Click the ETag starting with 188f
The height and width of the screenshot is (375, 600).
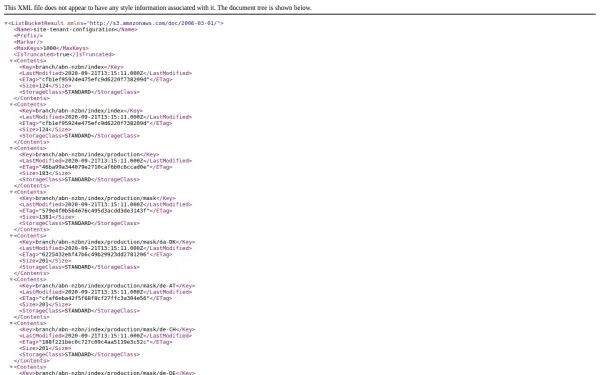pyautogui.click(x=96, y=342)
